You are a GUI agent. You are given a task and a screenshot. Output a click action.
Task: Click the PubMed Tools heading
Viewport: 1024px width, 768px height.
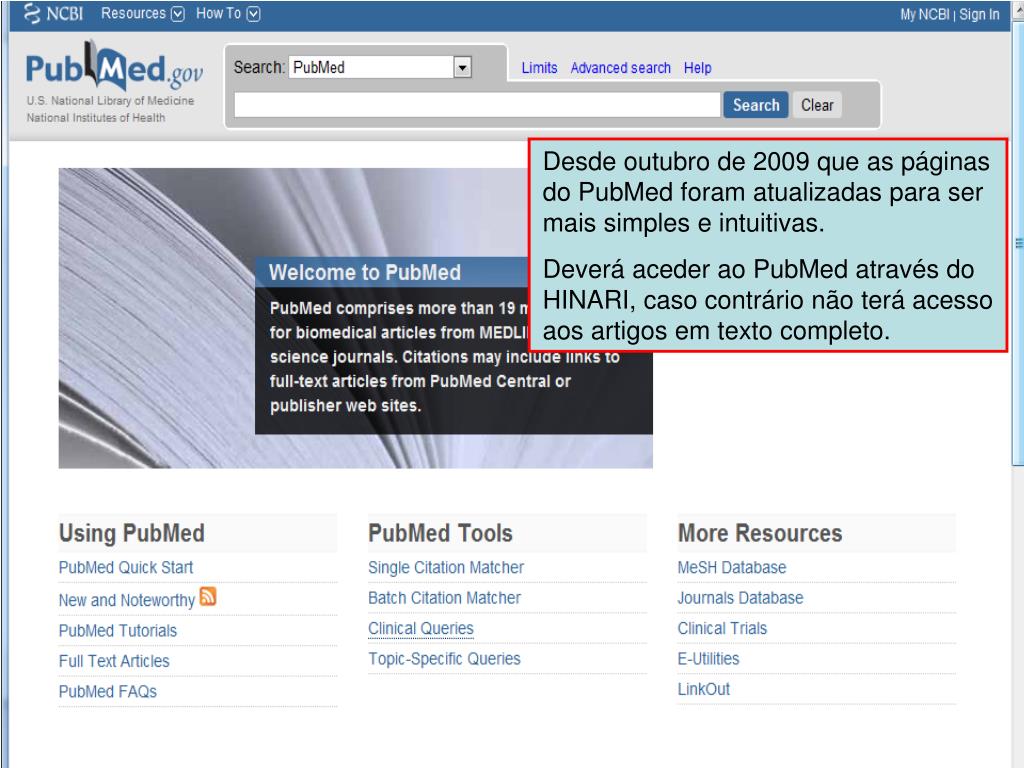pyautogui.click(x=441, y=533)
